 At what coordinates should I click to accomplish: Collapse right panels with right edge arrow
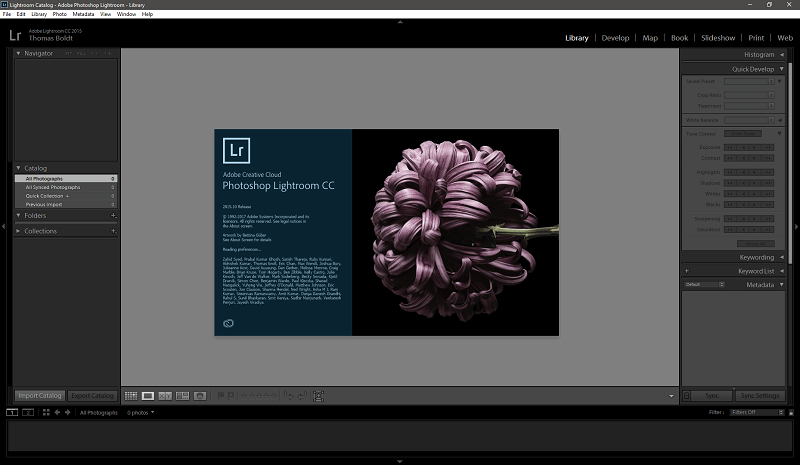click(x=796, y=226)
